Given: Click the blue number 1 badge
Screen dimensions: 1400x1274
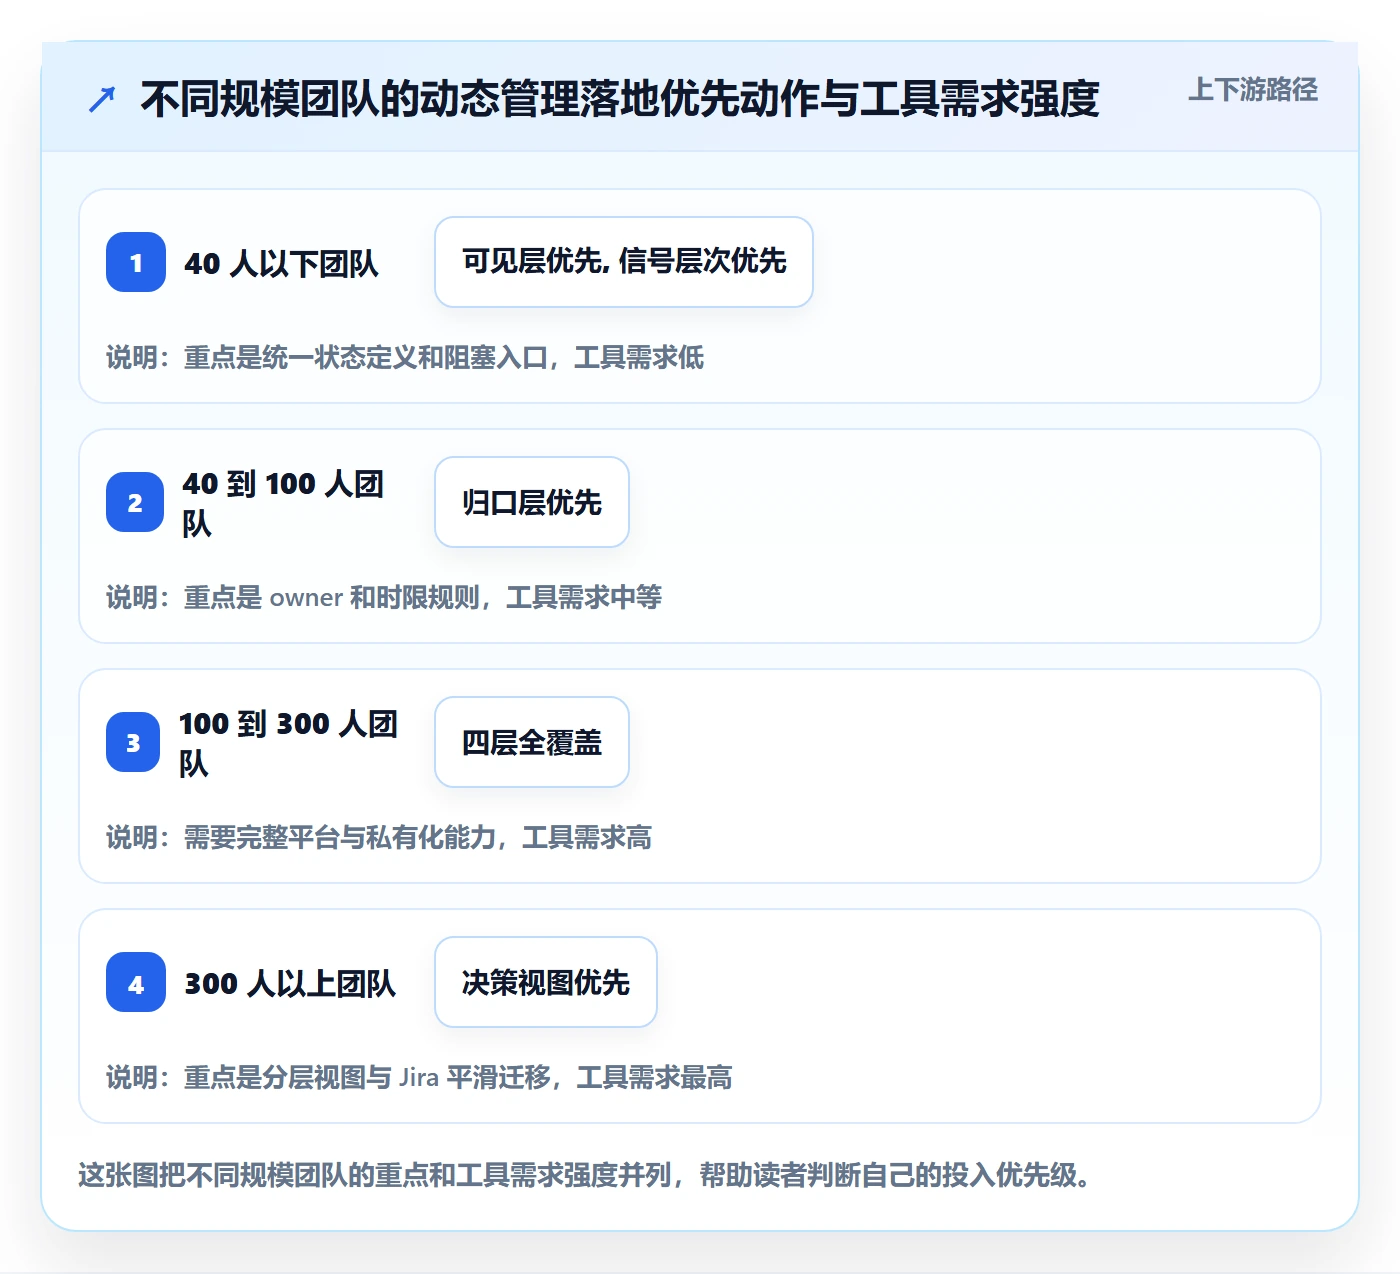Looking at the screenshot, I should [136, 262].
